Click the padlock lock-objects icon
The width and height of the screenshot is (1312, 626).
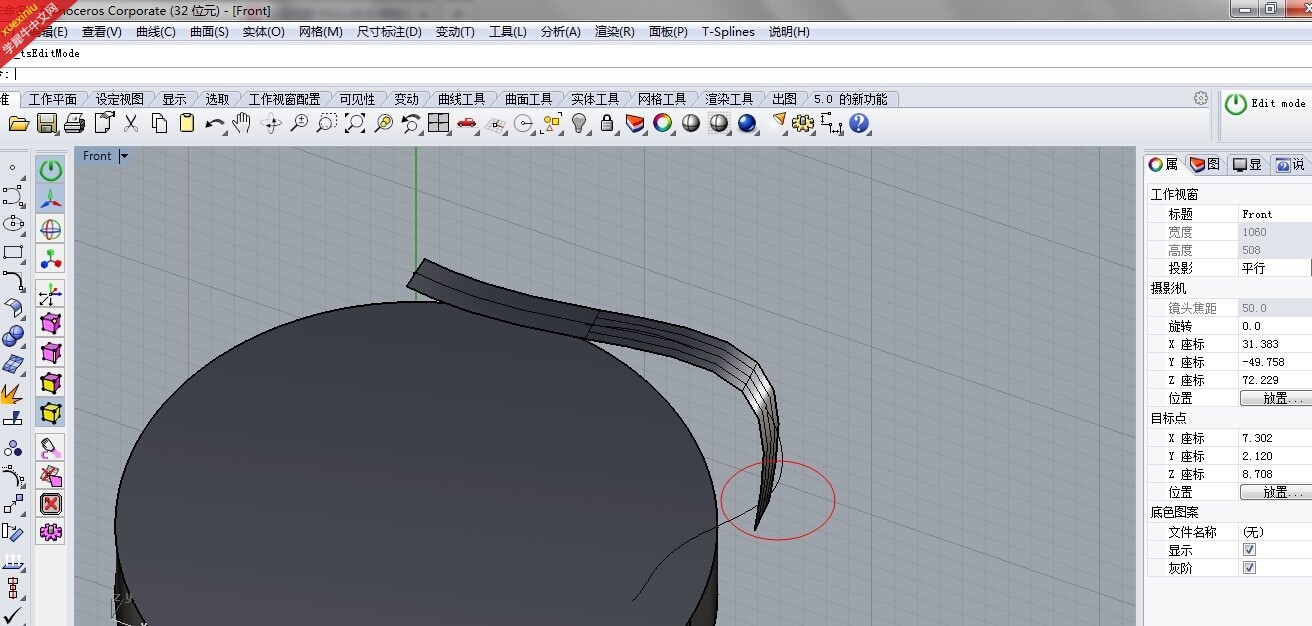(x=606, y=123)
